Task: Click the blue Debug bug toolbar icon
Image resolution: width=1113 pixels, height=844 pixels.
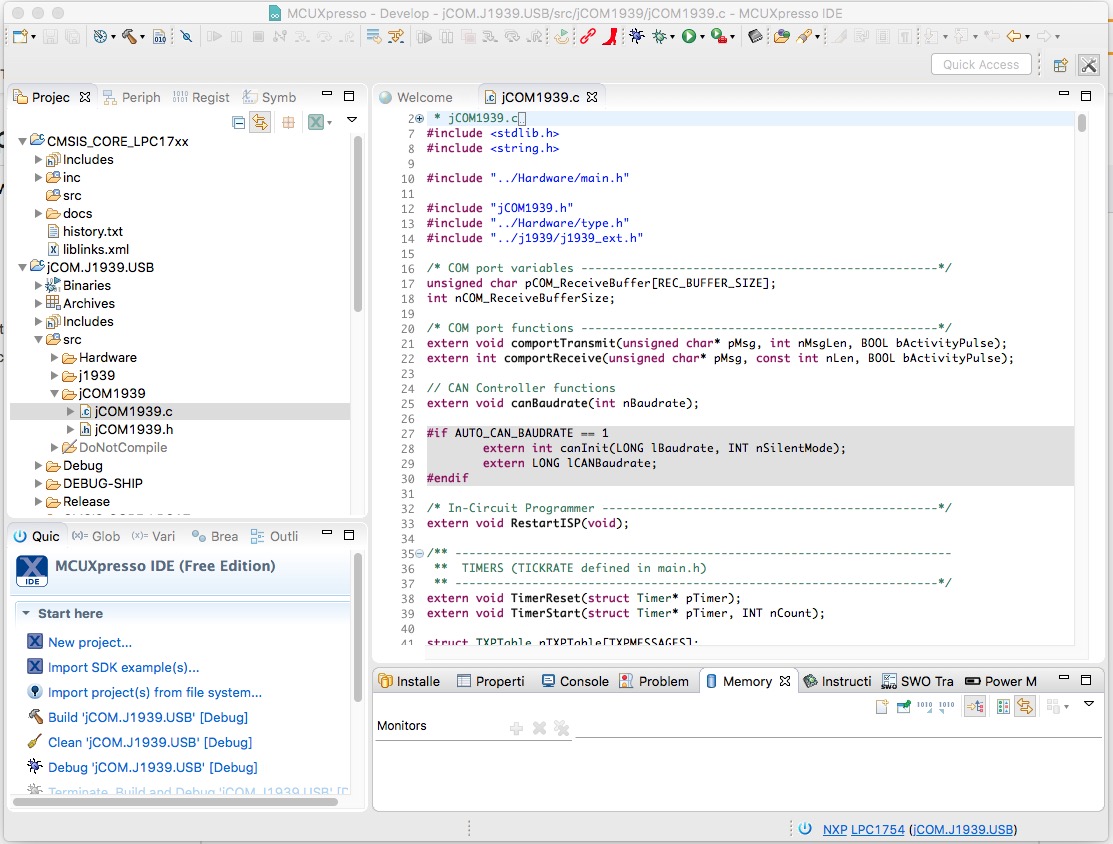Action: click(x=637, y=37)
